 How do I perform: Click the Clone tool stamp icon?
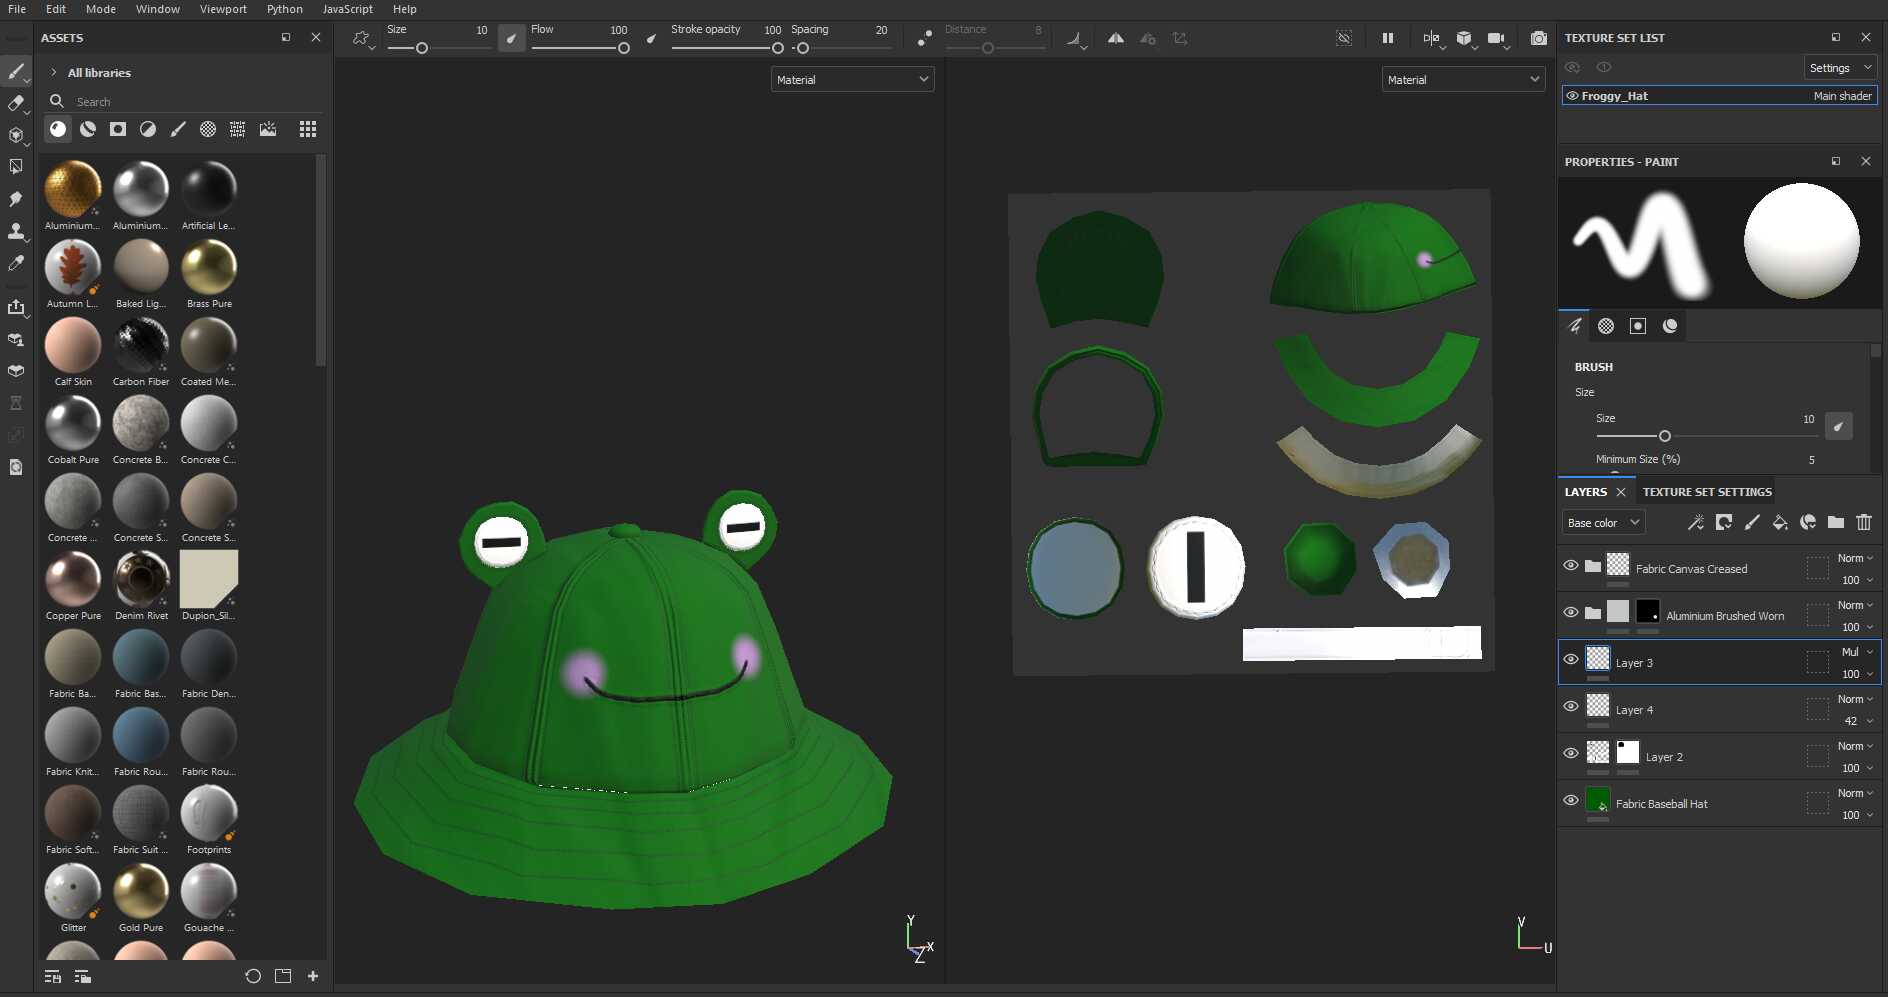click(15, 231)
